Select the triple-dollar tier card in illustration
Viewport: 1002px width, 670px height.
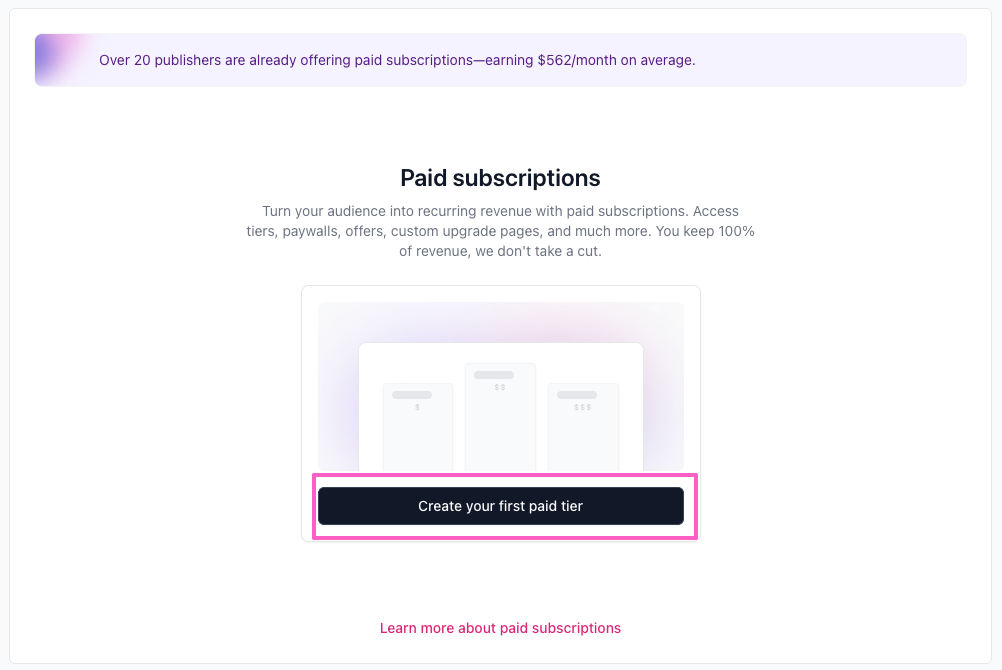583,427
